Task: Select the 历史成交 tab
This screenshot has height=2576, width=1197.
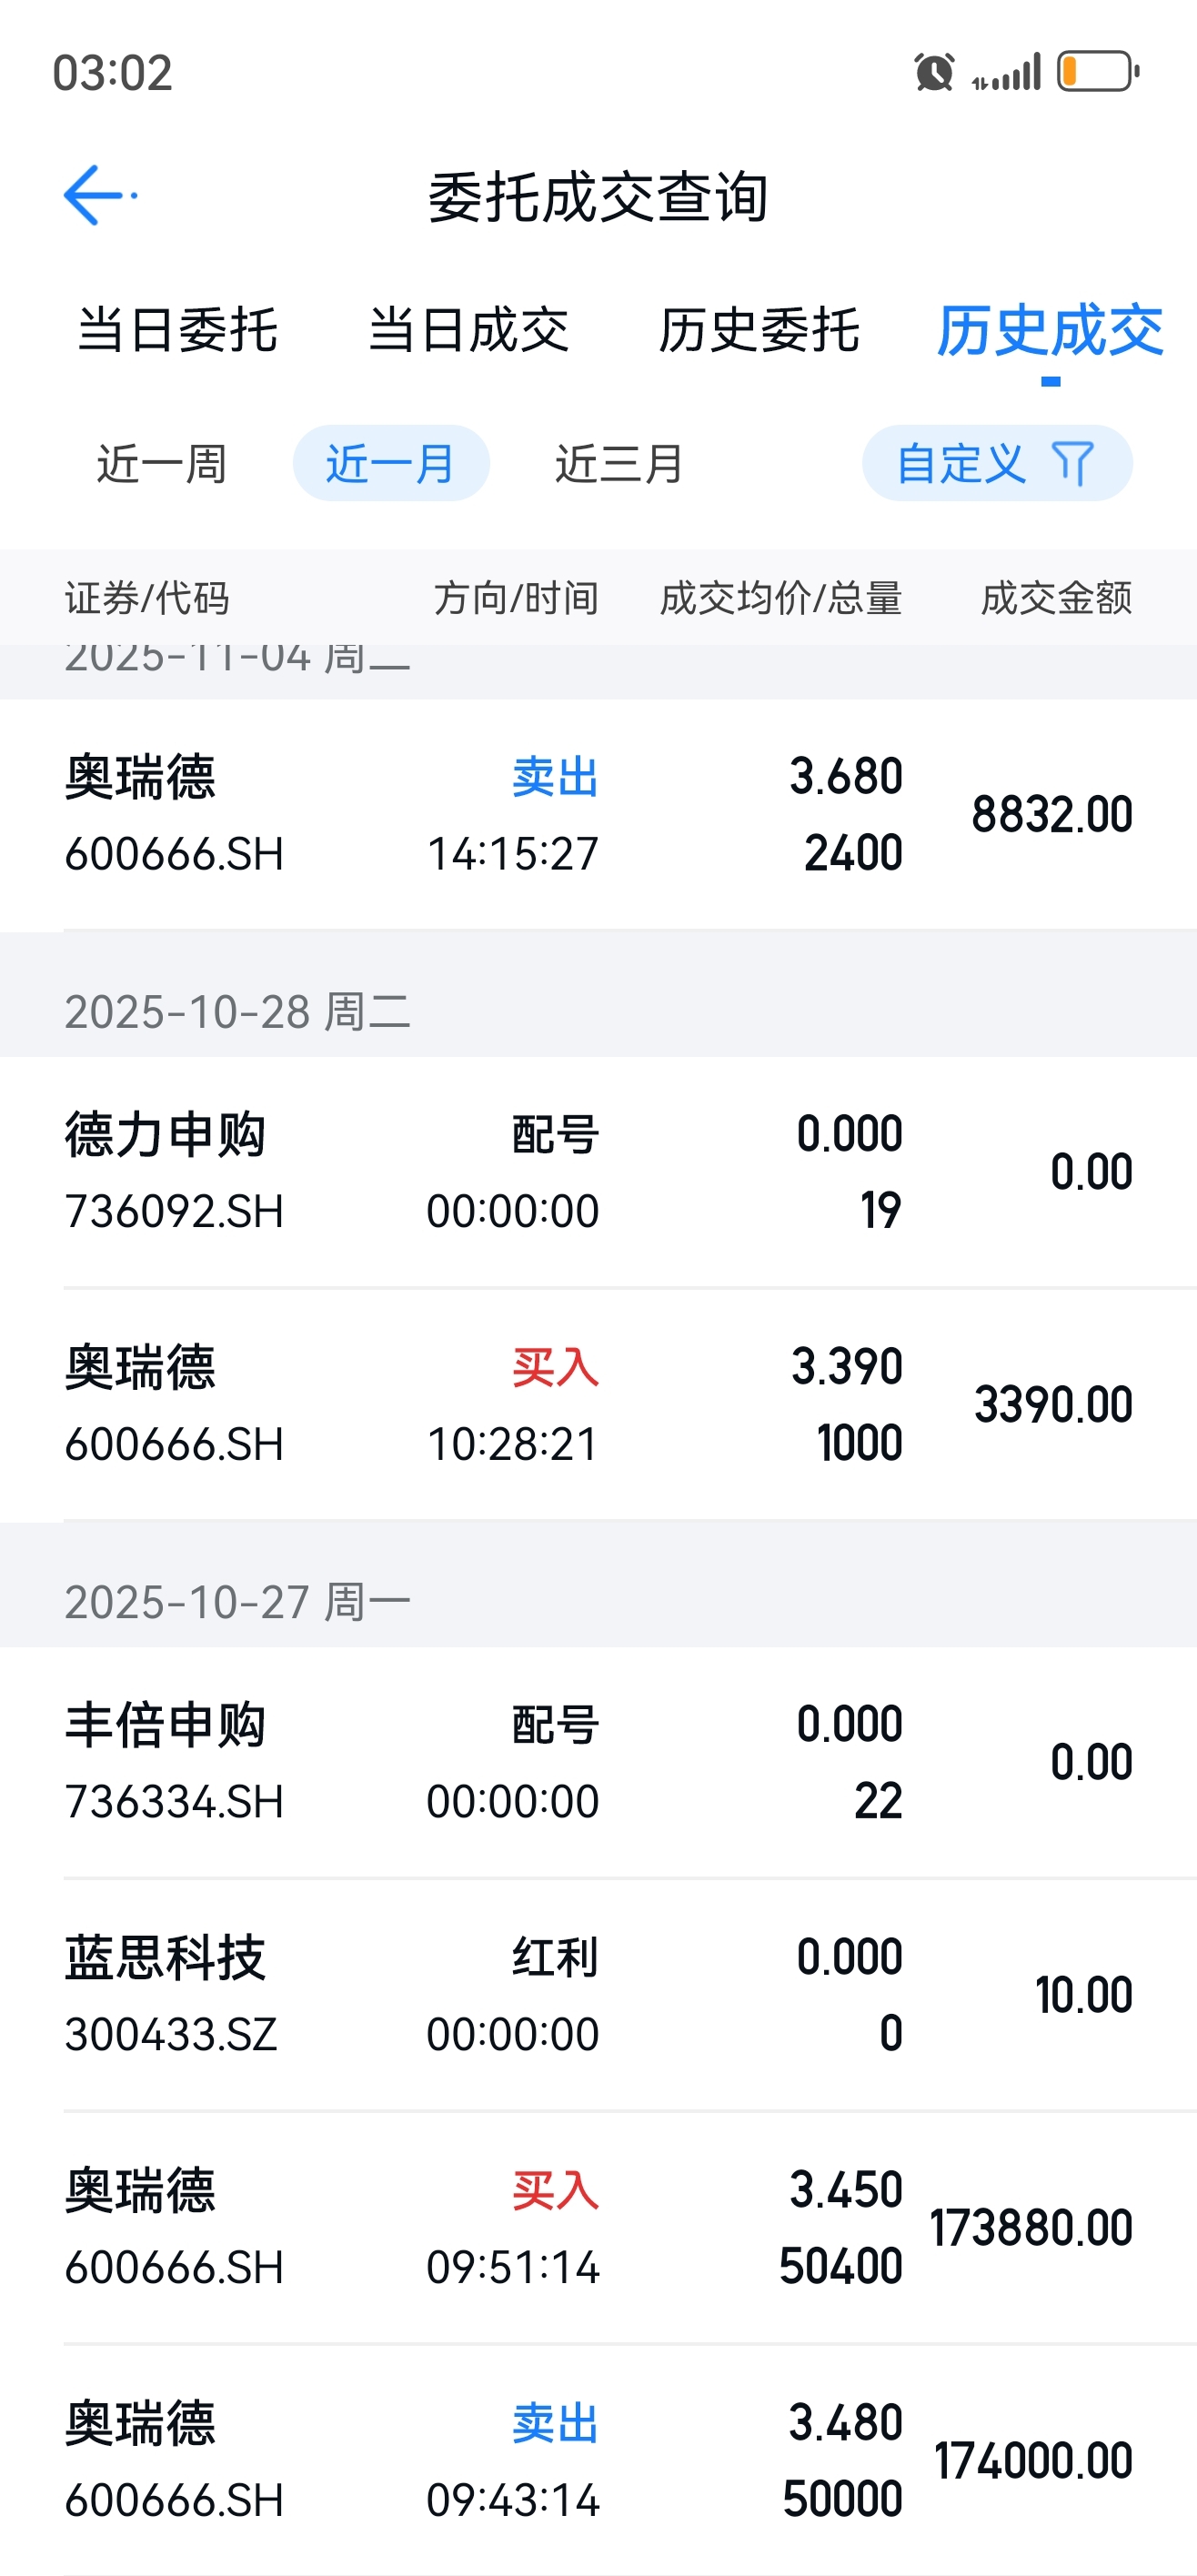Action: (x=1050, y=331)
